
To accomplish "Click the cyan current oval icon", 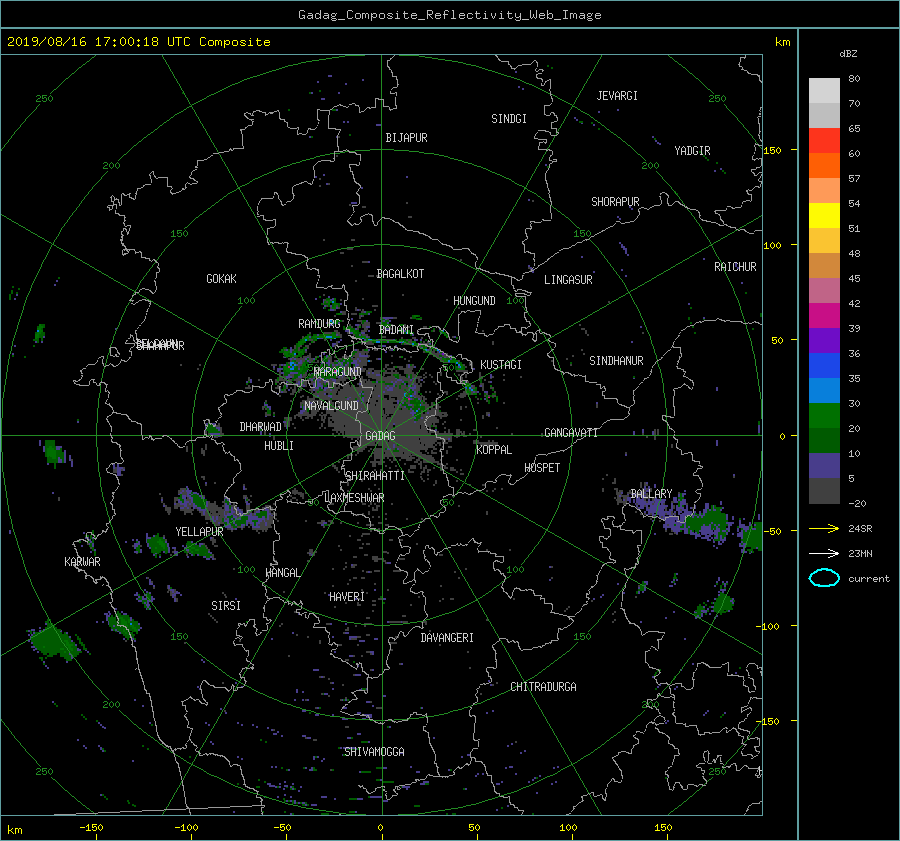I will (824, 578).
